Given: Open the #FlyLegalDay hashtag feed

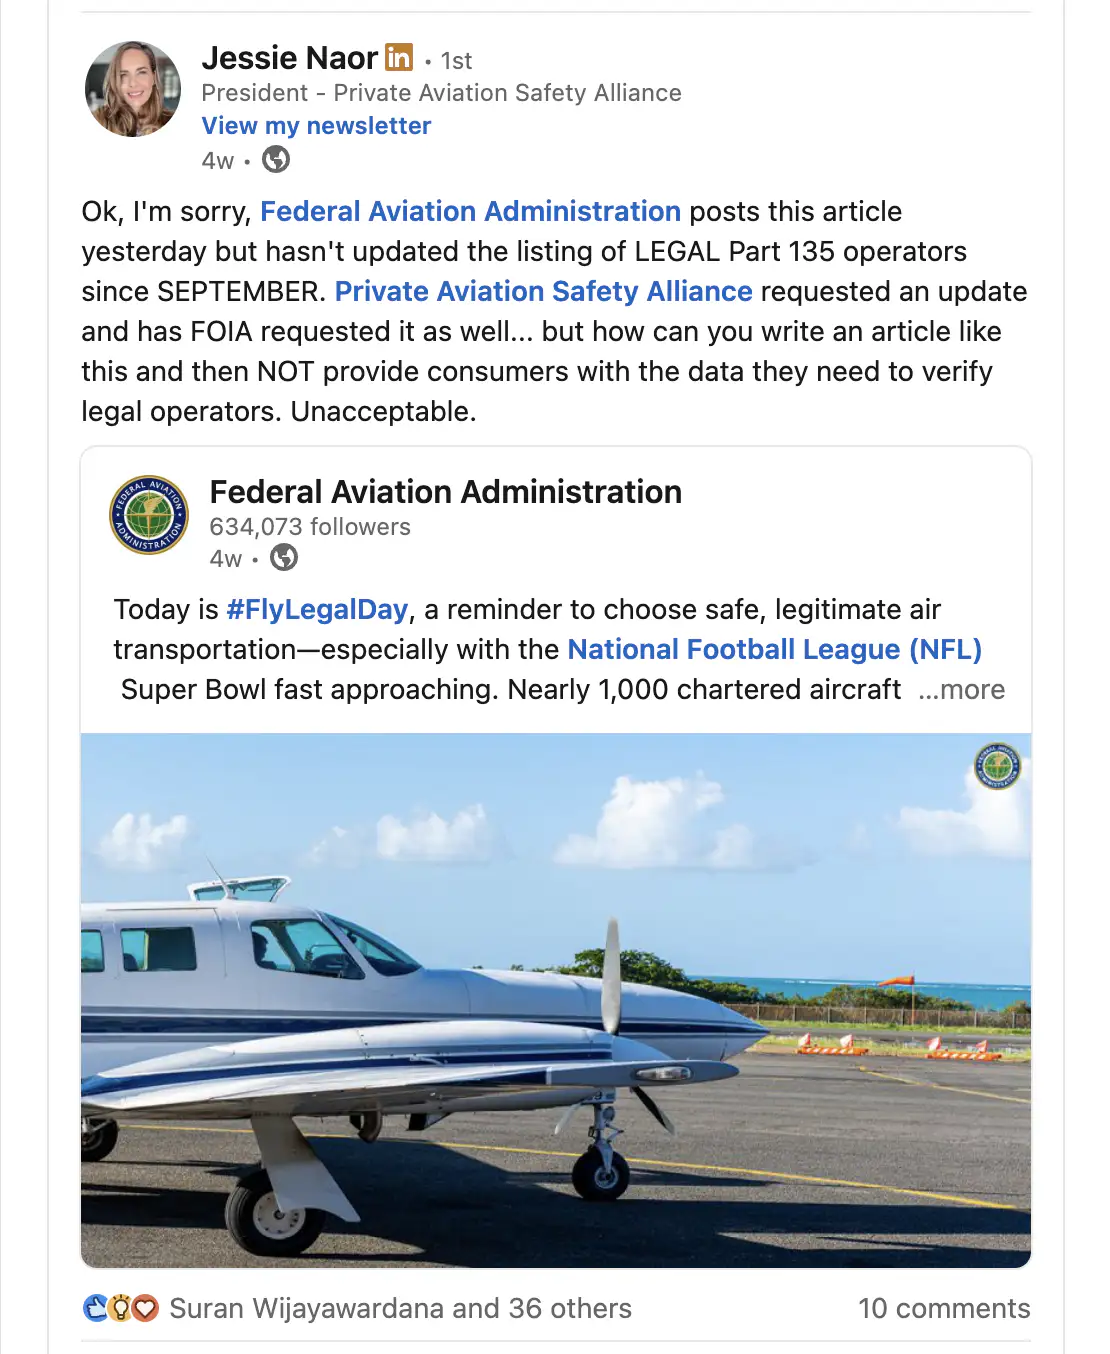Looking at the screenshot, I should tap(316, 609).
